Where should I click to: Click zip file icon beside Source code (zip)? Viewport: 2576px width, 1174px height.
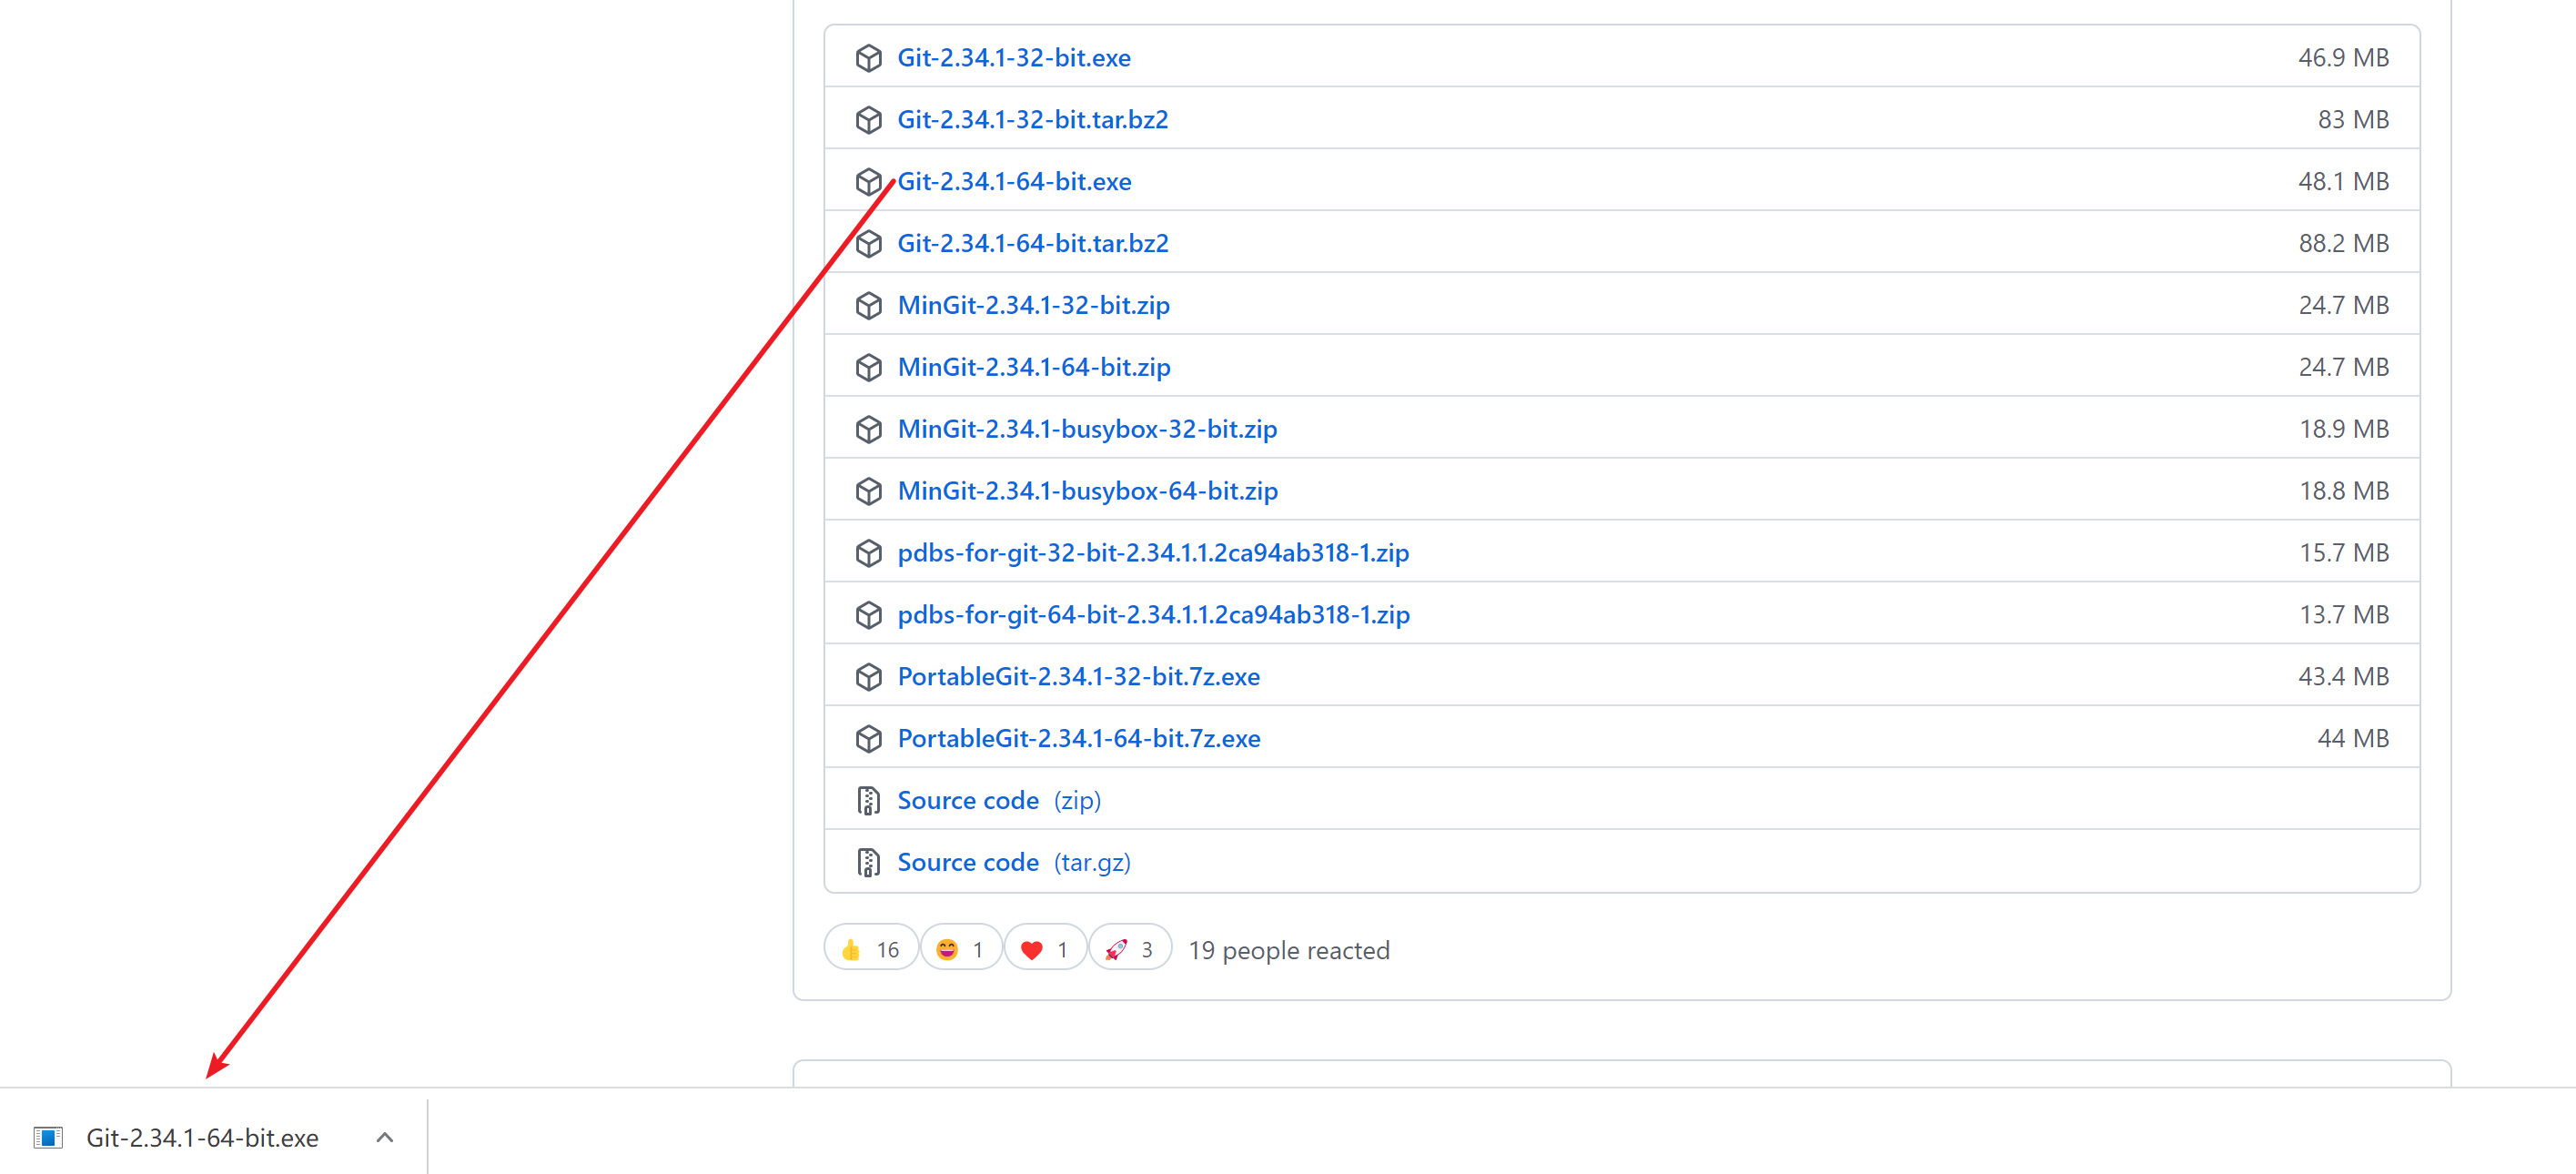click(868, 801)
